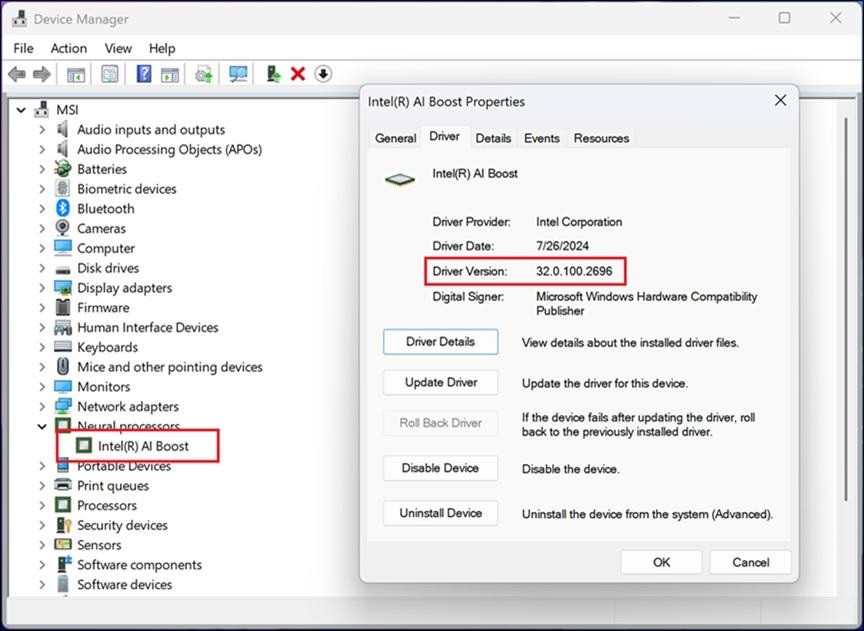Open the Help menu
The width and height of the screenshot is (864, 631).
coord(162,48)
